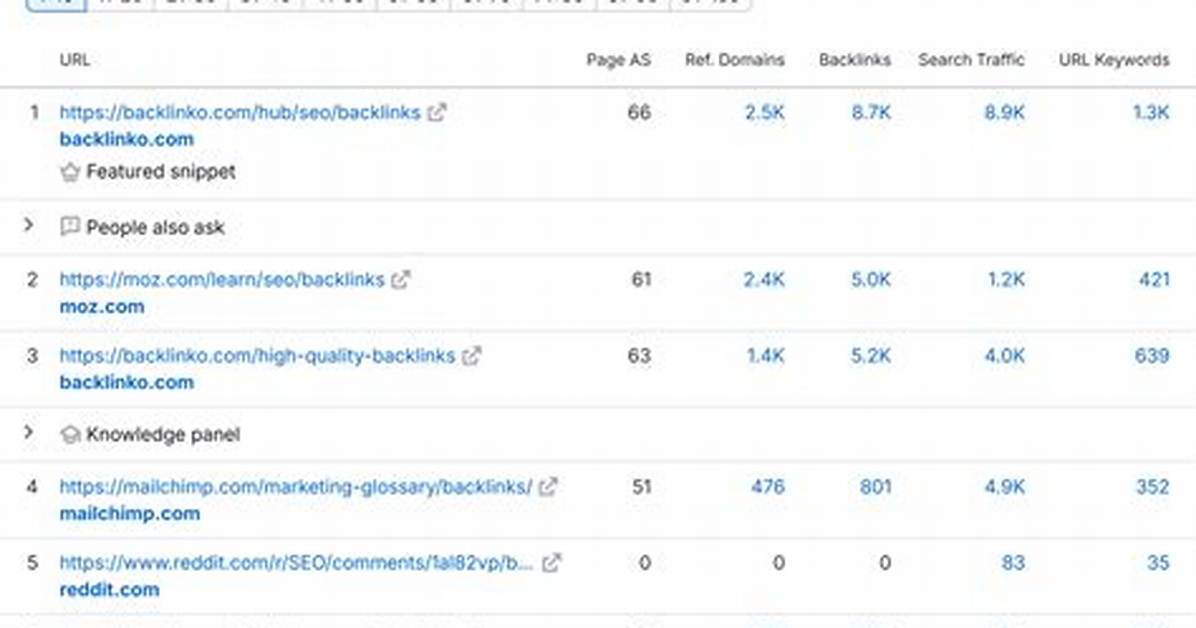Open external link icon for backlinko.com/hub/seo/backlinks
This screenshot has height=628, width=1196.
436,112
